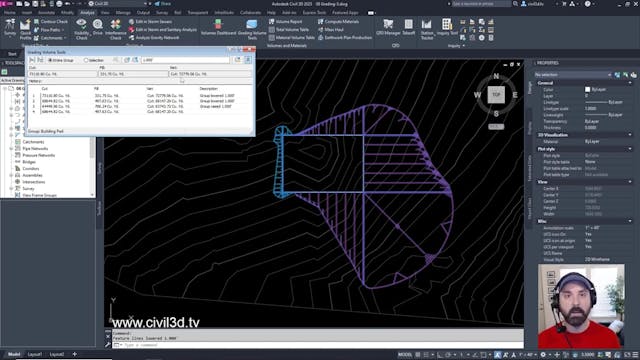
Task: Click the Model tab
Action: (13, 354)
